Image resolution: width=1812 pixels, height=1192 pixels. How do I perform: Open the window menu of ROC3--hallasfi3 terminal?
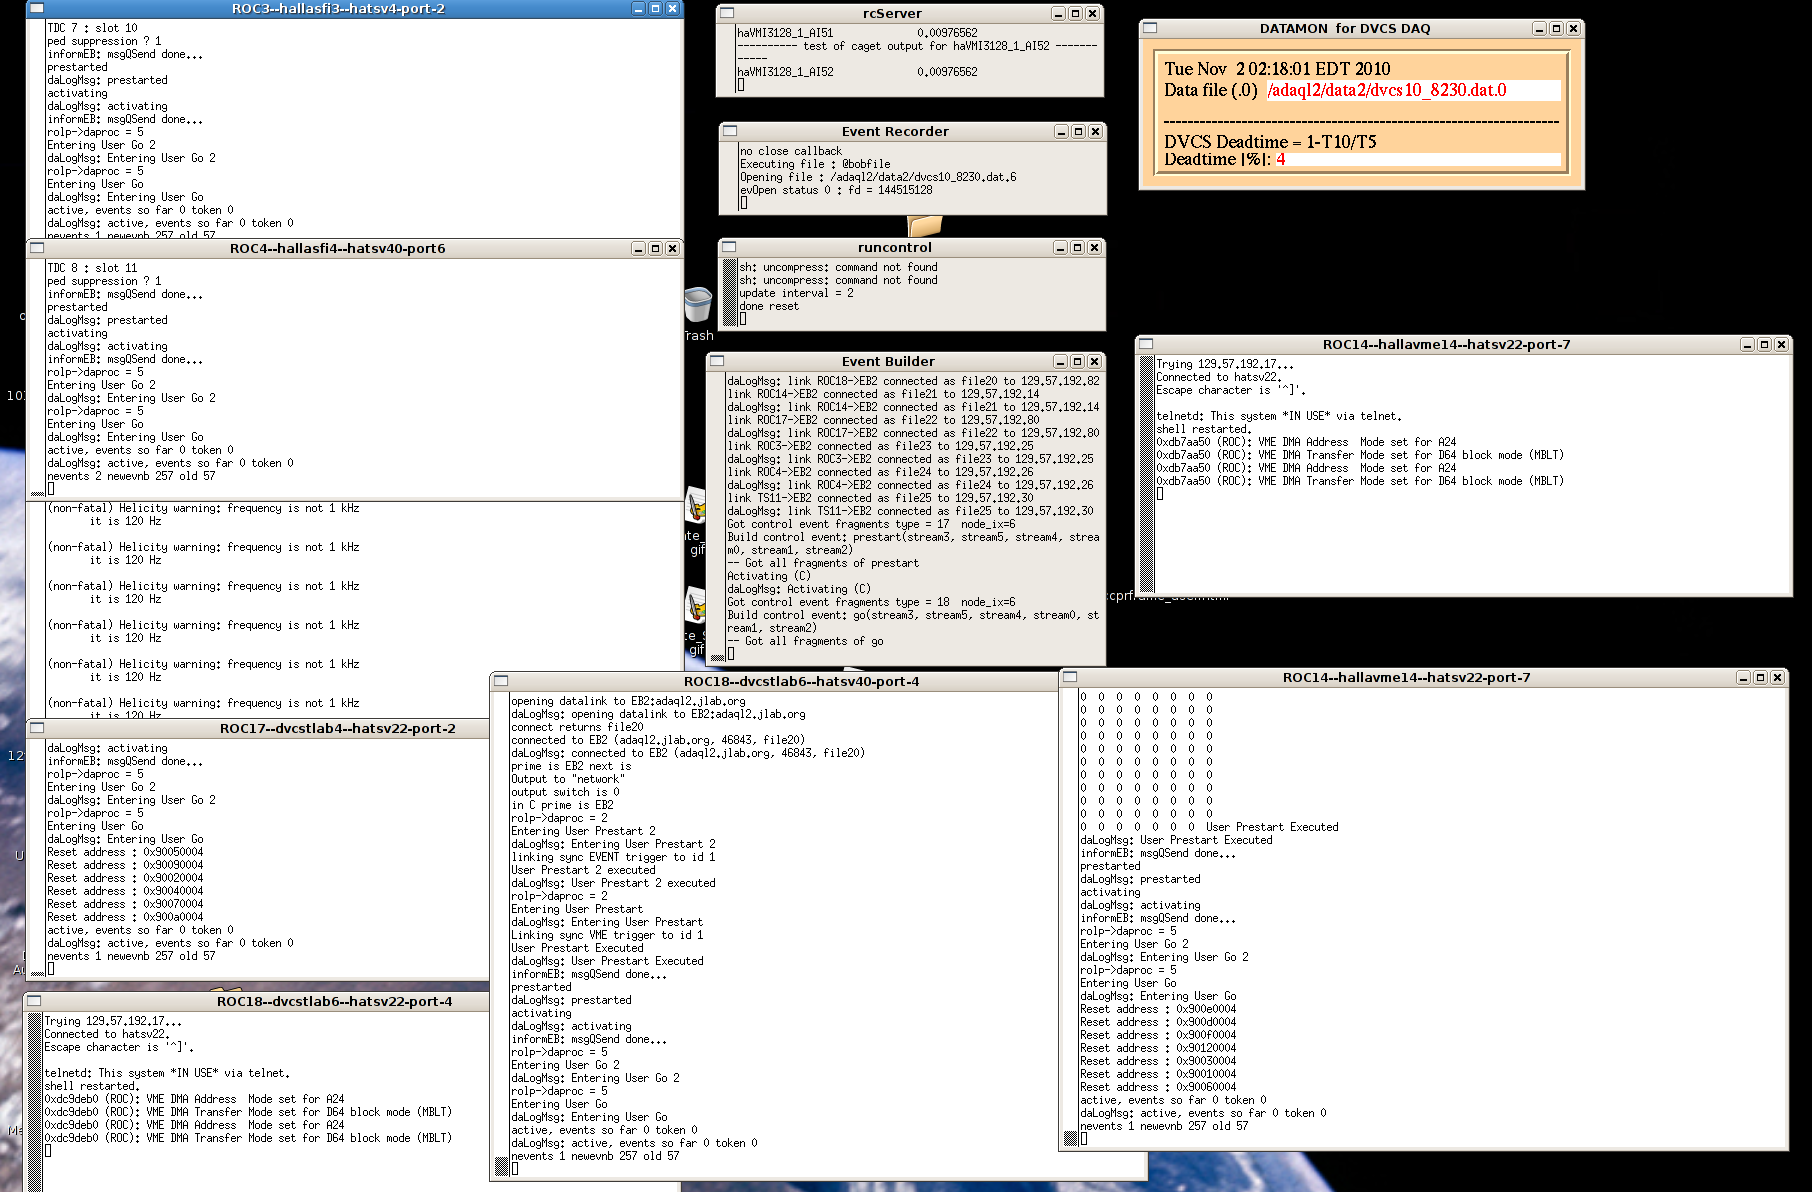(x=36, y=8)
